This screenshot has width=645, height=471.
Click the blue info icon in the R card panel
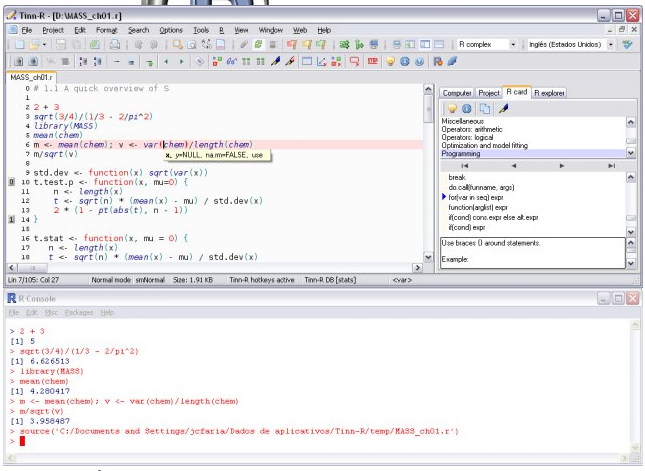(x=468, y=108)
